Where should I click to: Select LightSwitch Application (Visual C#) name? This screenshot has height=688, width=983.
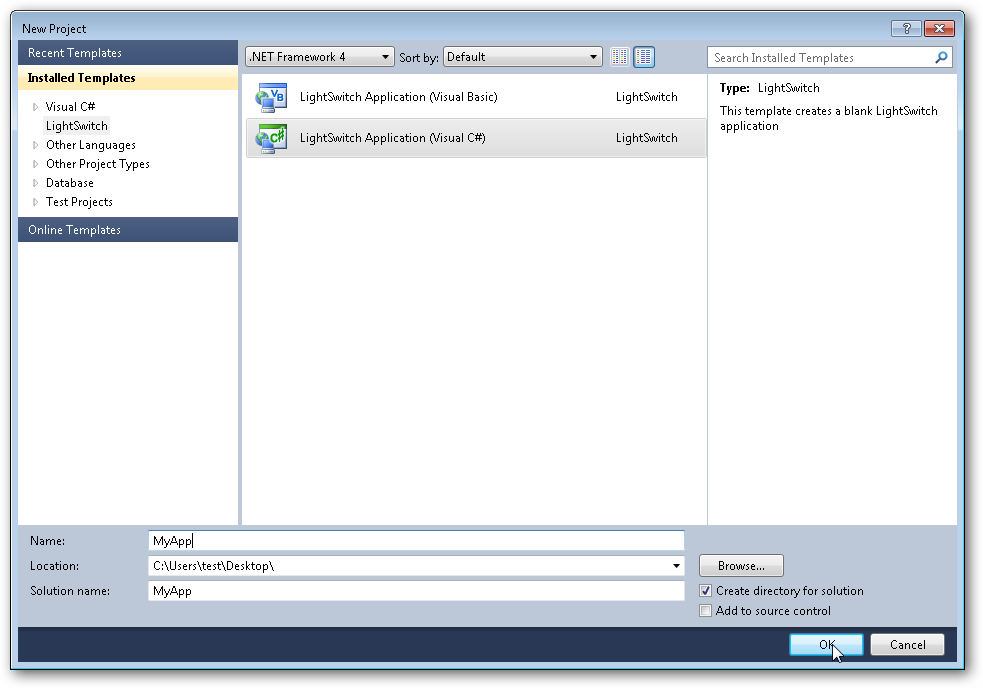click(392, 138)
